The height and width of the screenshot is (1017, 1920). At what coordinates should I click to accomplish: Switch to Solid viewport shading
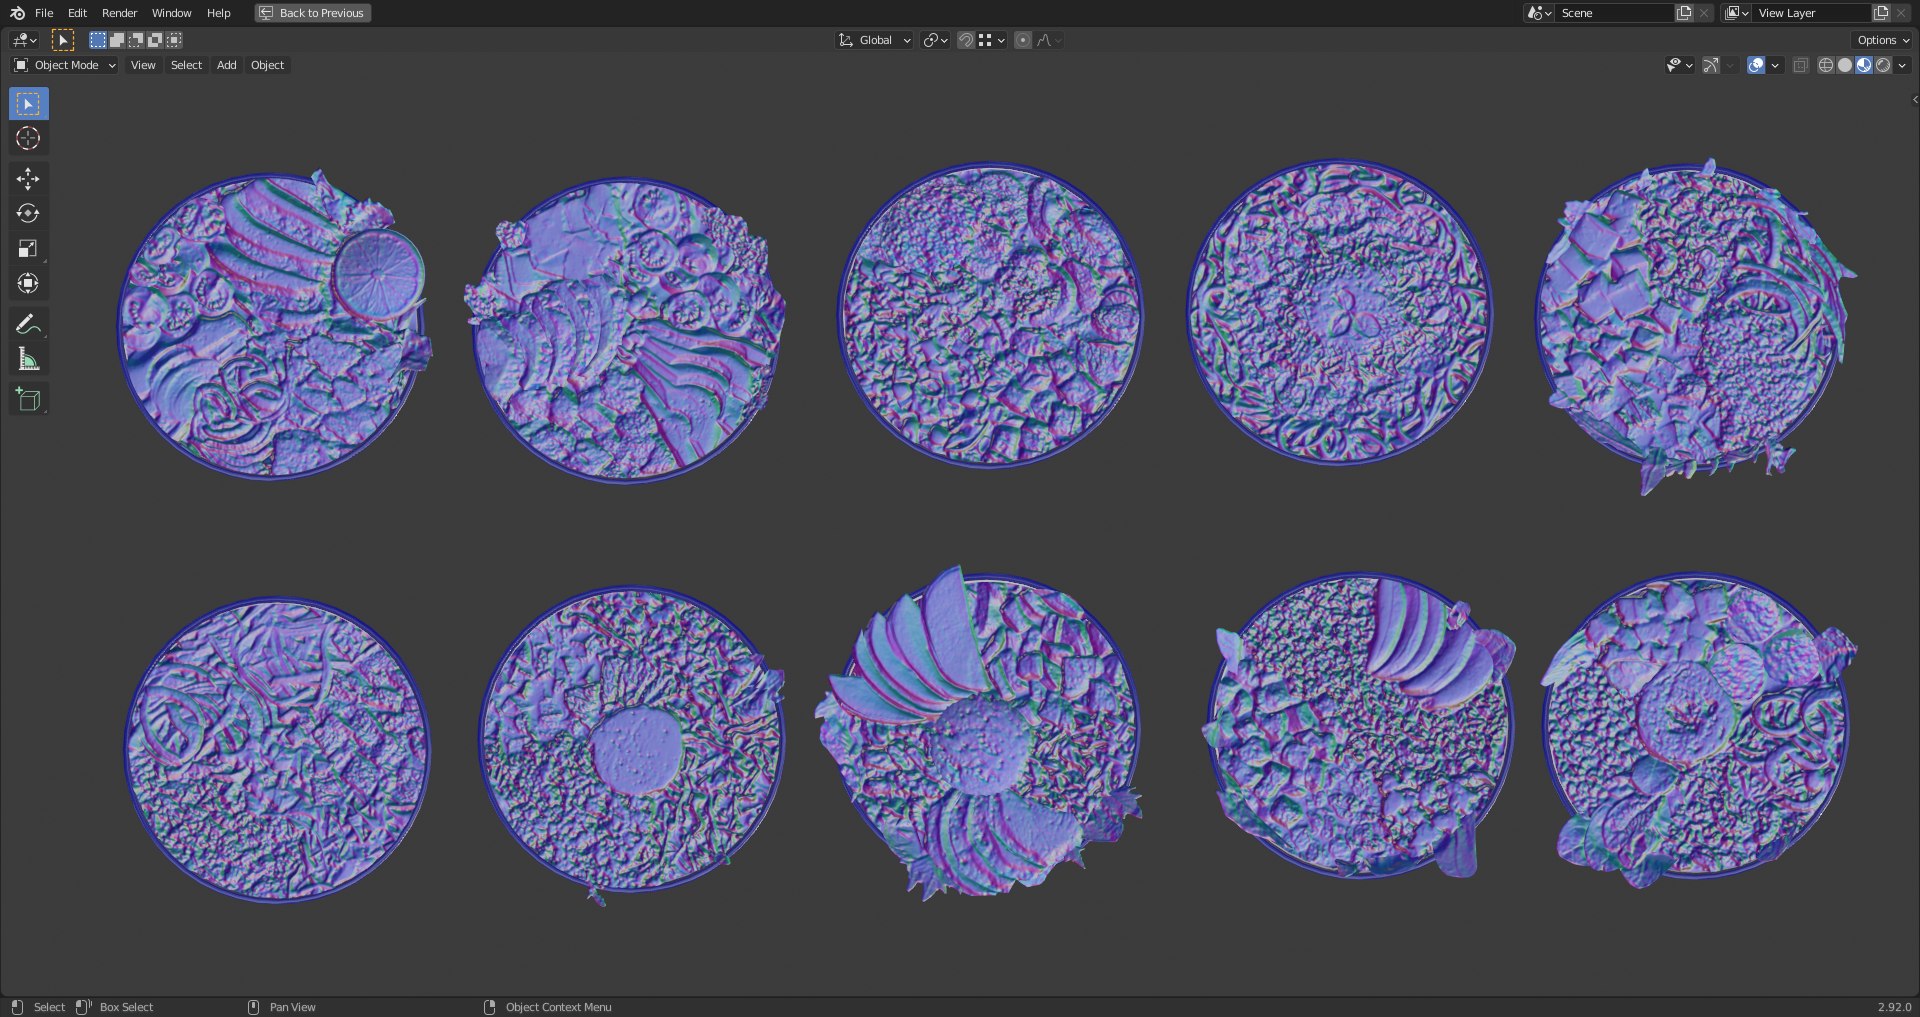click(1845, 65)
